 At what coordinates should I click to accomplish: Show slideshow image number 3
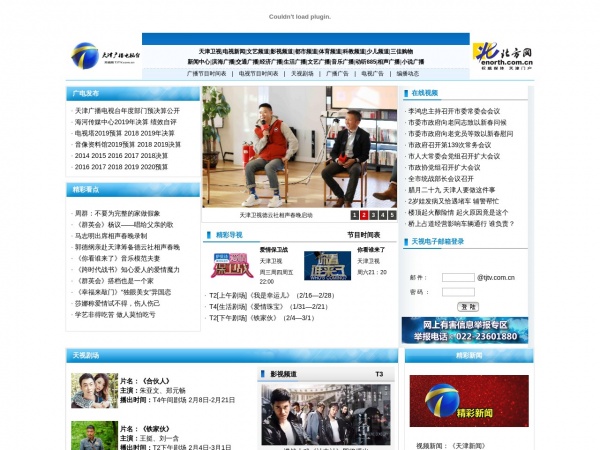tap(373, 215)
